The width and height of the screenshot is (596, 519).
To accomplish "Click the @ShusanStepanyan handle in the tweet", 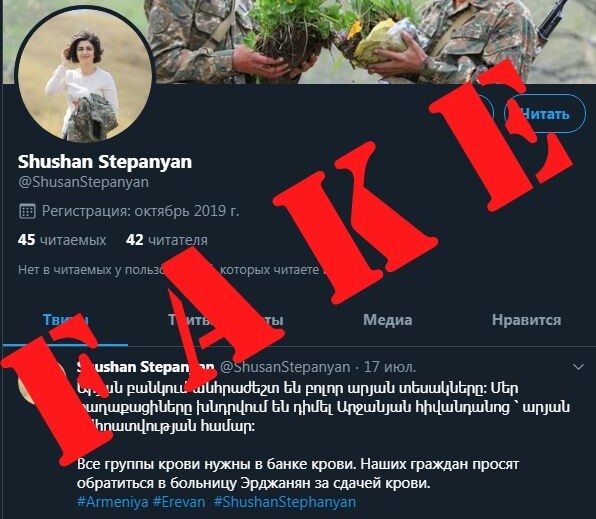I will [285, 367].
